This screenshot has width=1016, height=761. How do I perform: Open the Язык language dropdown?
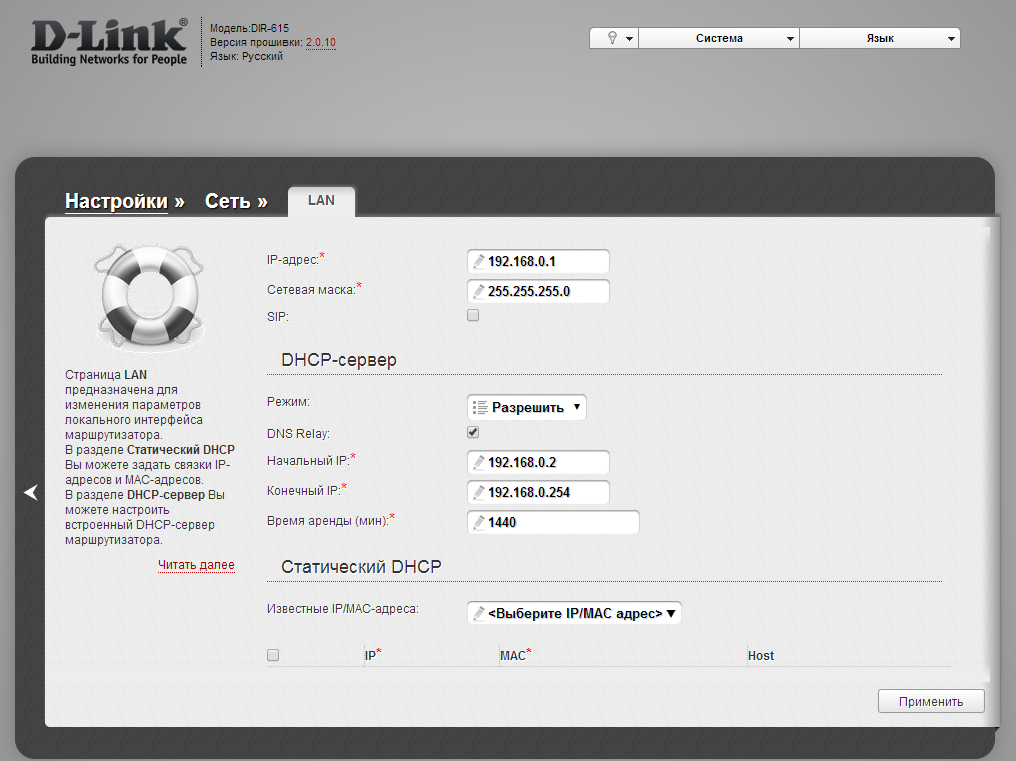880,38
